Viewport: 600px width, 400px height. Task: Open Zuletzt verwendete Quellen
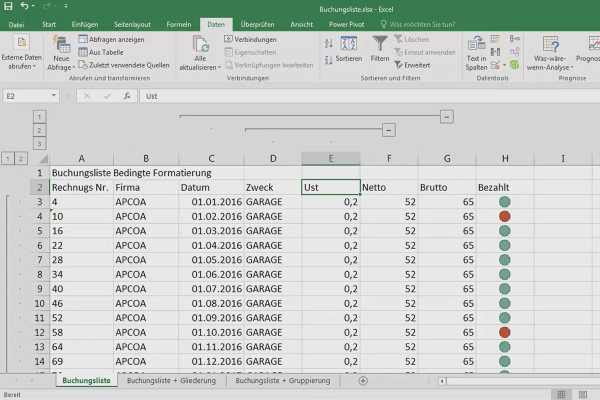[x=124, y=65]
